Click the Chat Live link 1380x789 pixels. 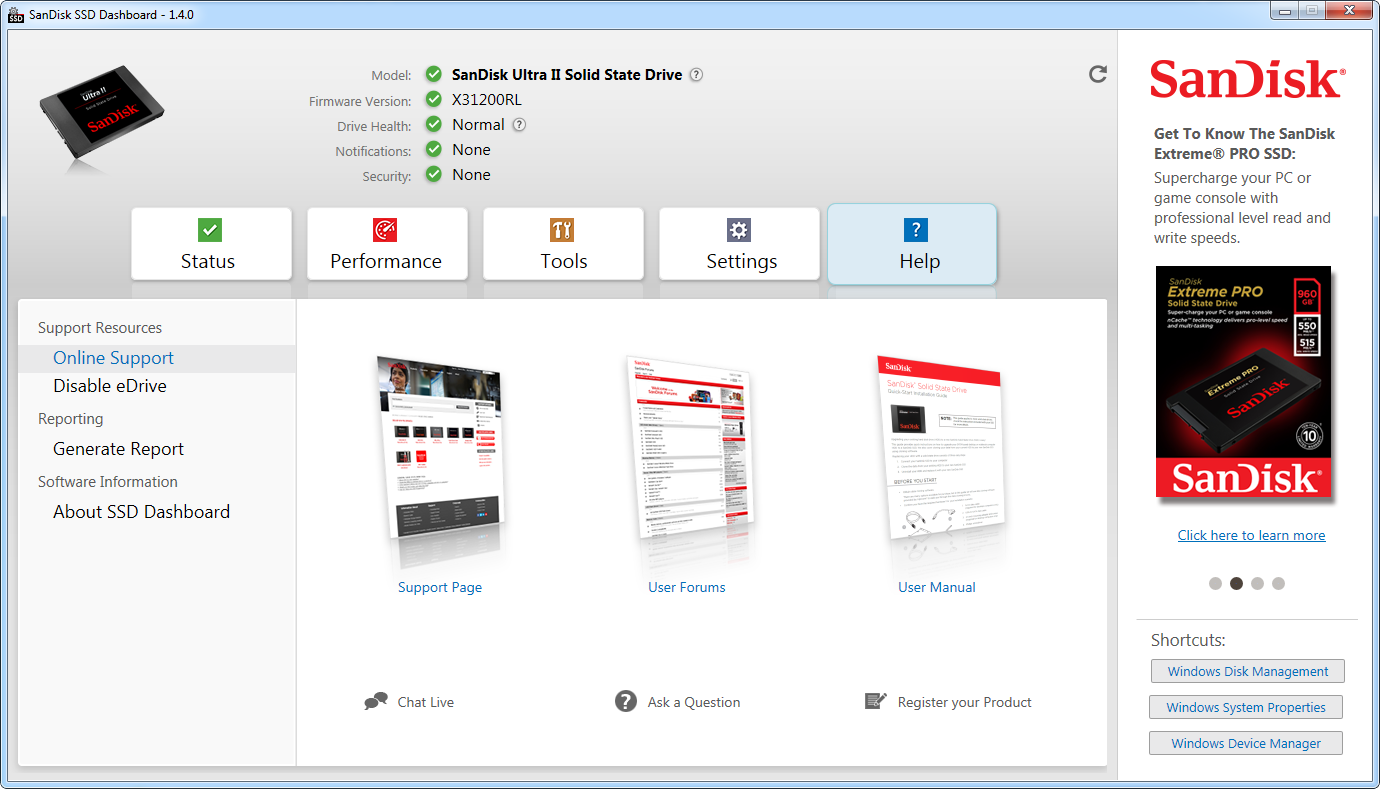click(426, 702)
